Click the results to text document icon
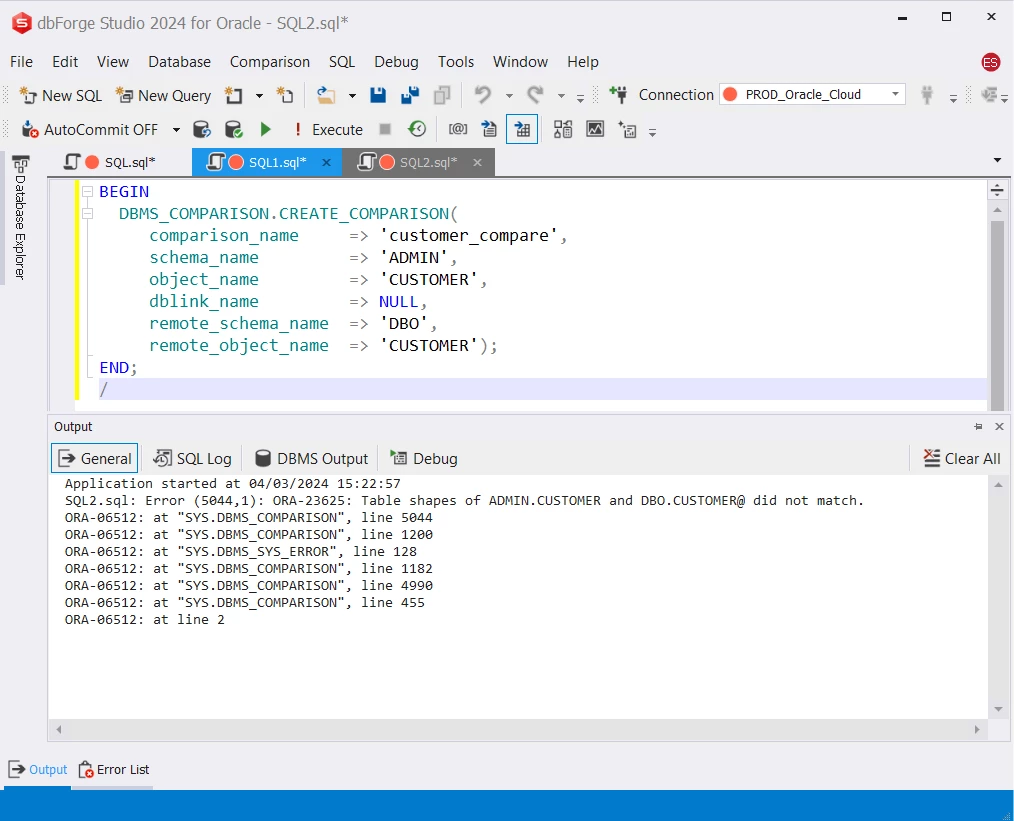Image resolution: width=1014 pixels, height=821 pixels. [x=490, y=130]
